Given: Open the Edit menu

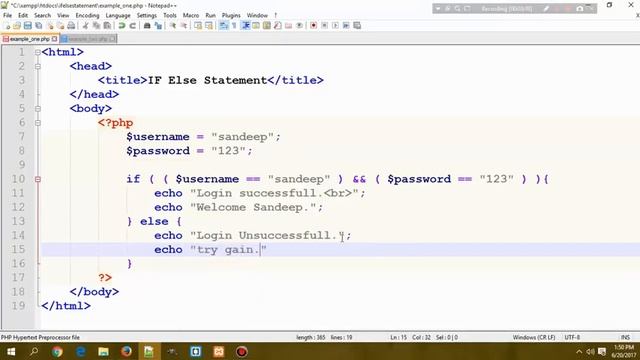Looking at the screenshot, I should tap(23, 16).
